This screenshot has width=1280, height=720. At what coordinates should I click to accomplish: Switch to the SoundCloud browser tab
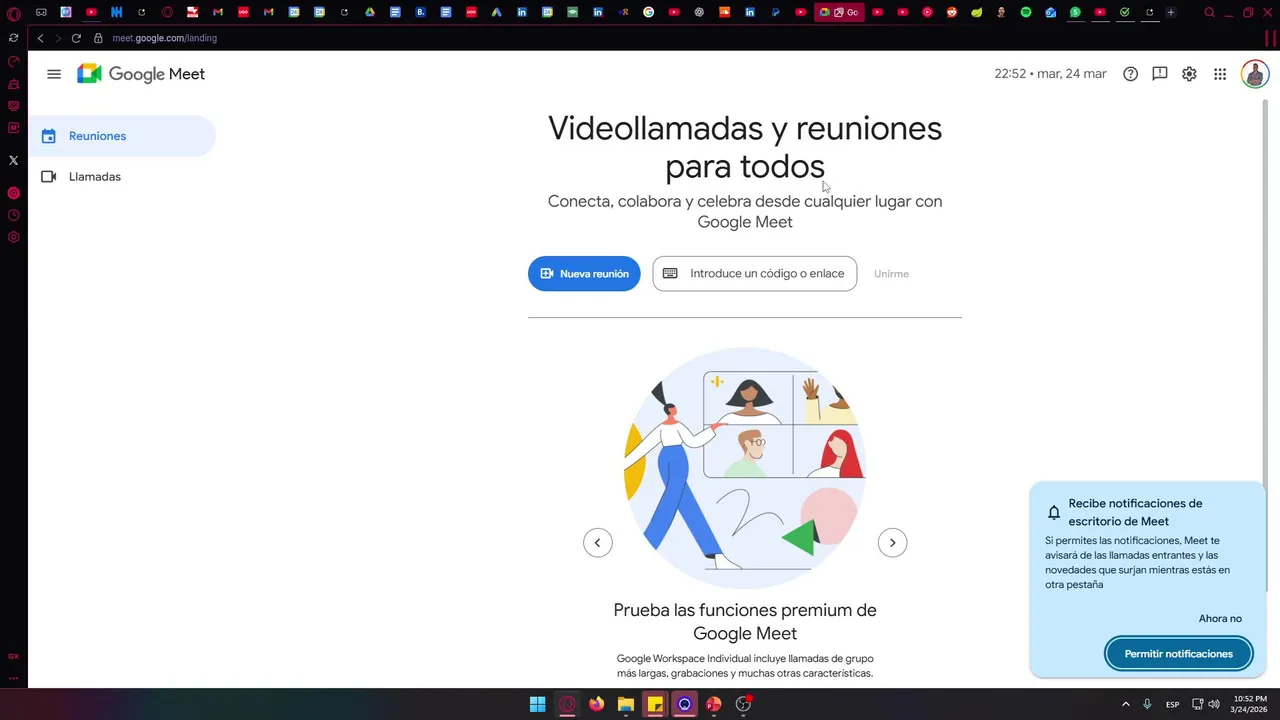click(725, 12)
